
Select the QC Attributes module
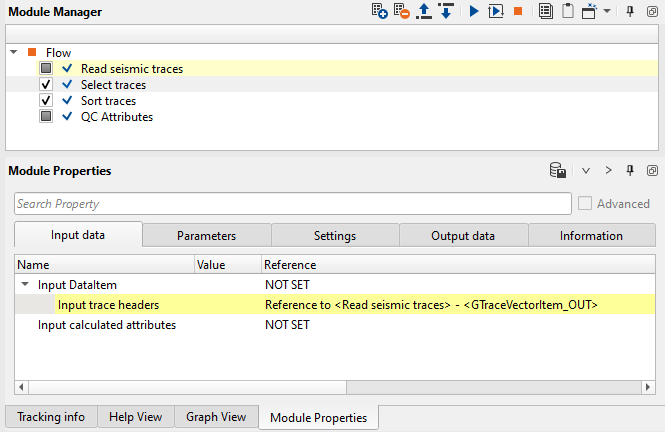point(117,117)
